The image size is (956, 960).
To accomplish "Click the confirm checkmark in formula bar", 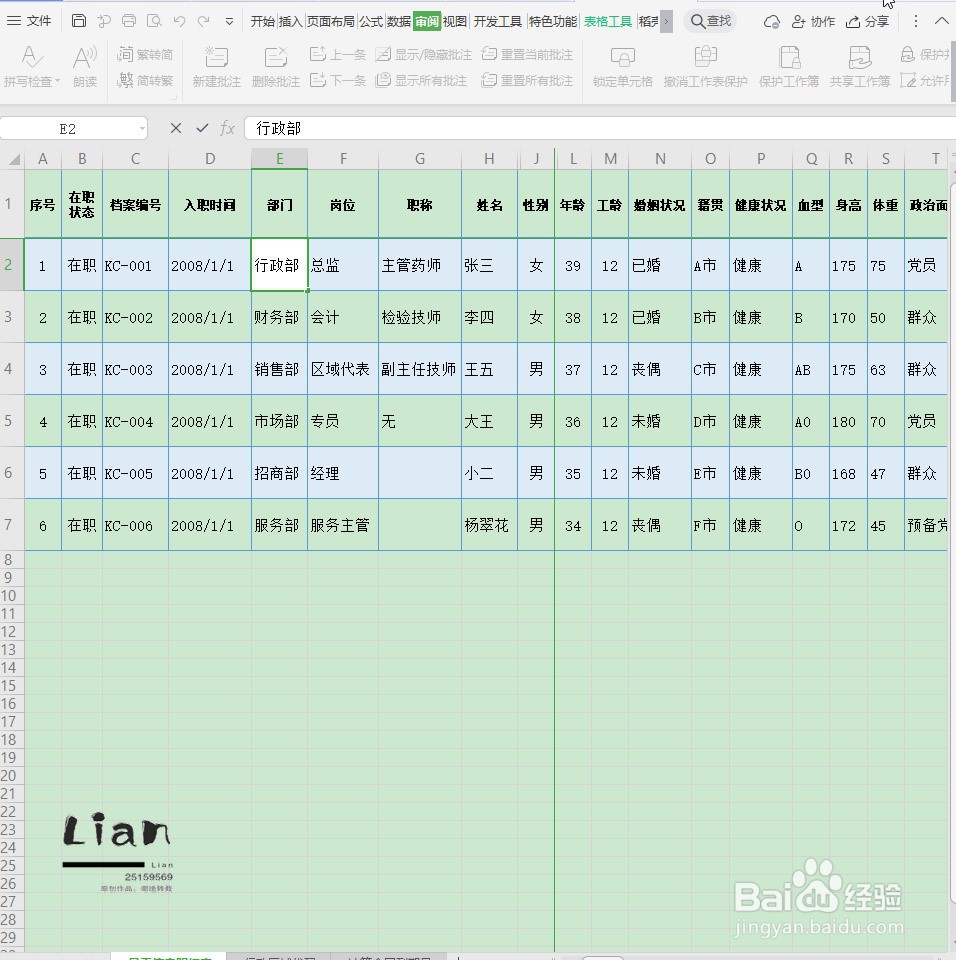I will click(202, 128).
